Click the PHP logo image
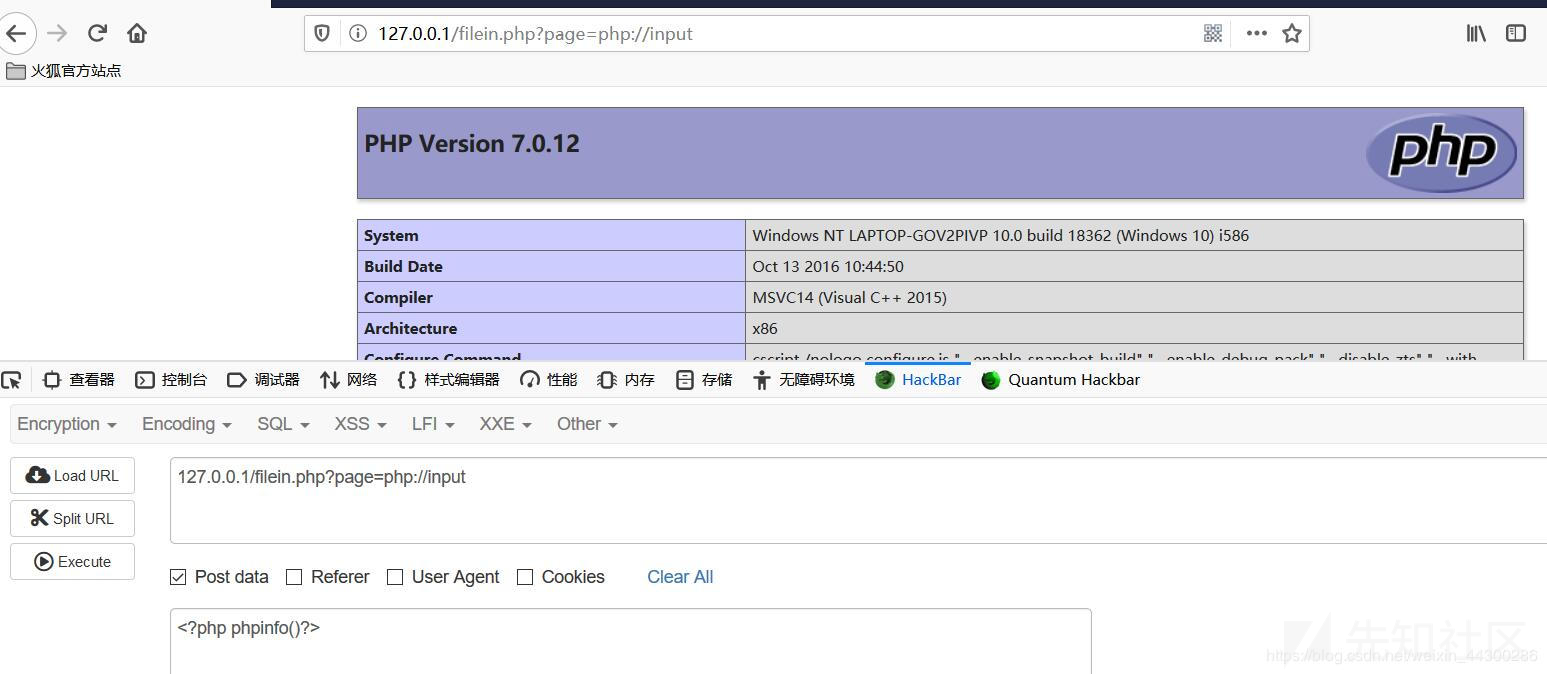 pos(1441,152)
